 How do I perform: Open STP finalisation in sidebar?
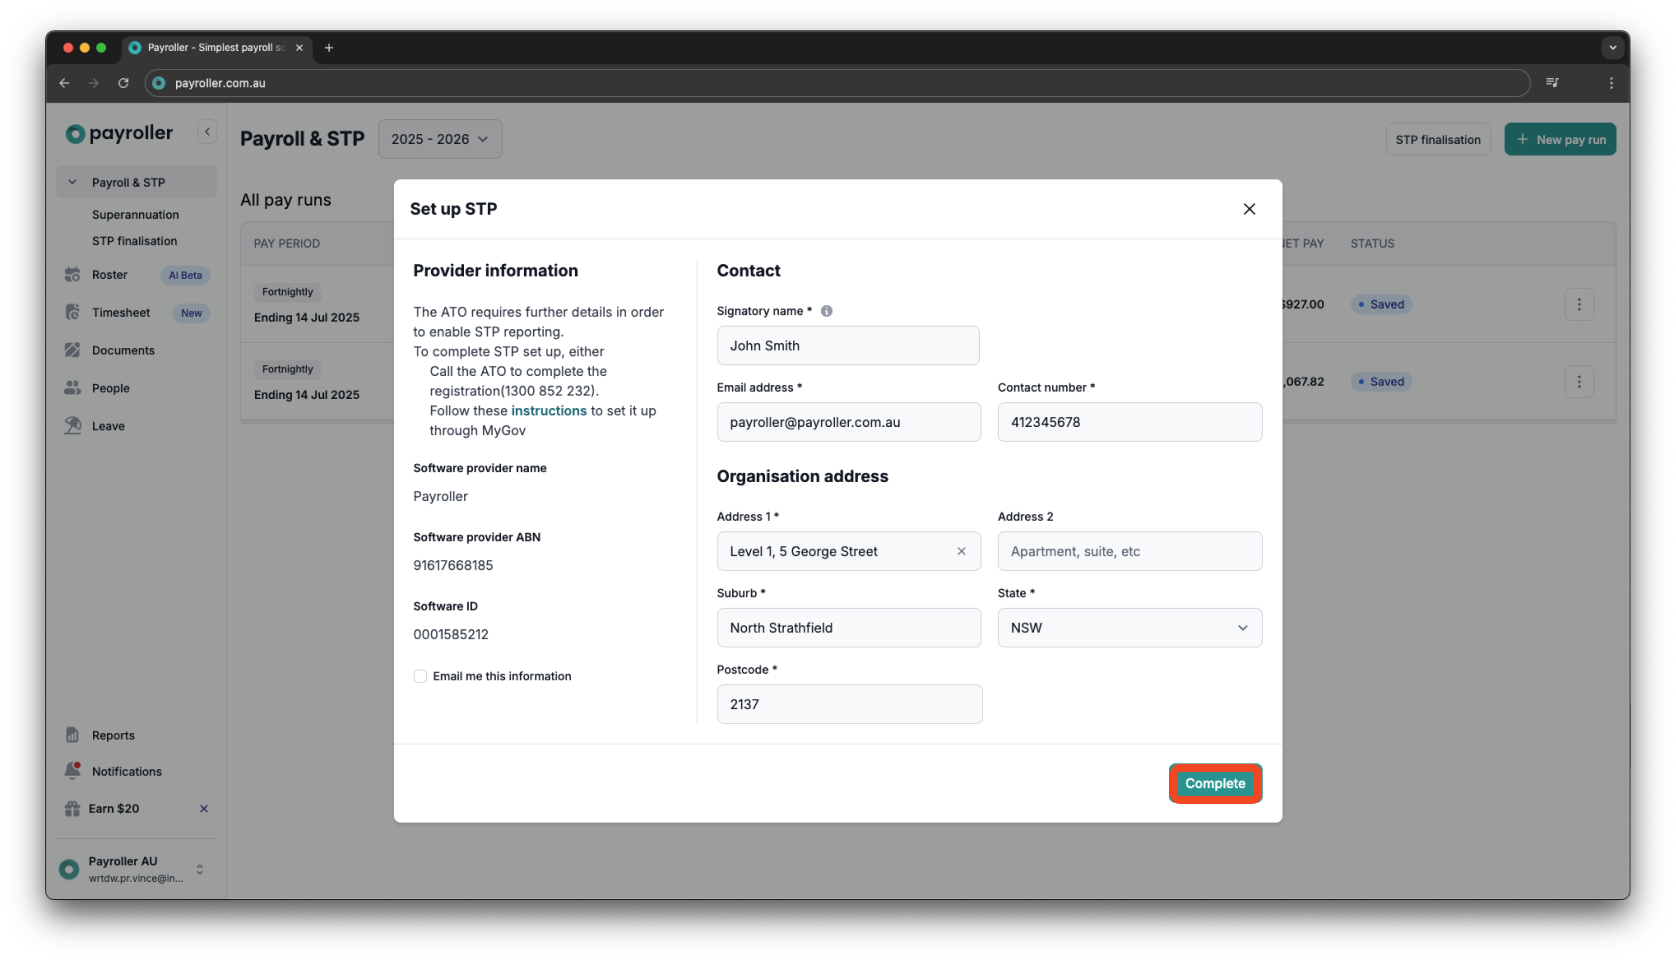pos(134,241)
